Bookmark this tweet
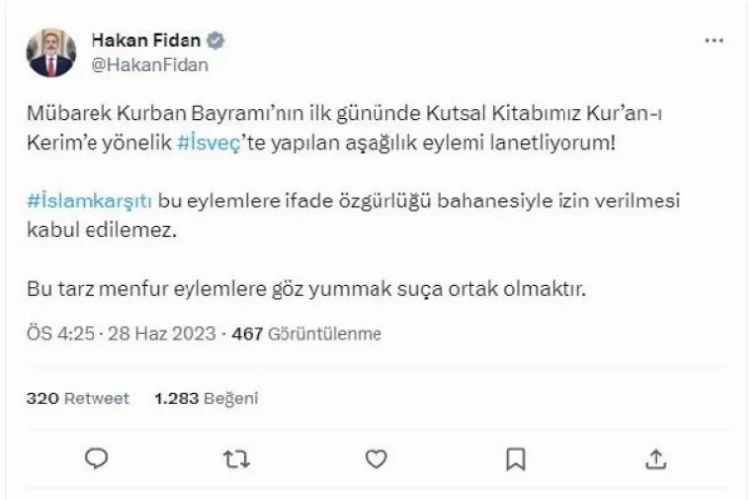Viewport: 750px width, 500px height. coord(516,458)
